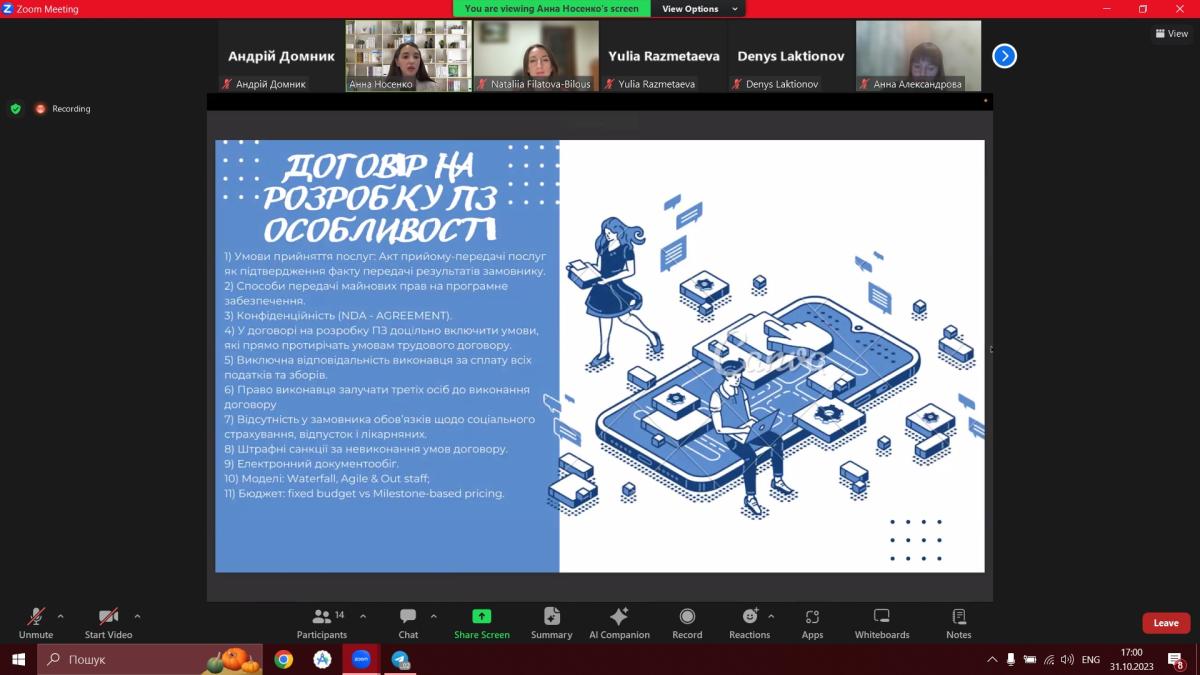This screenshot has height=675, width=1200.
Task: Click slide line "8) Штрафні санкції"
Action: click(x=366, y=449)
